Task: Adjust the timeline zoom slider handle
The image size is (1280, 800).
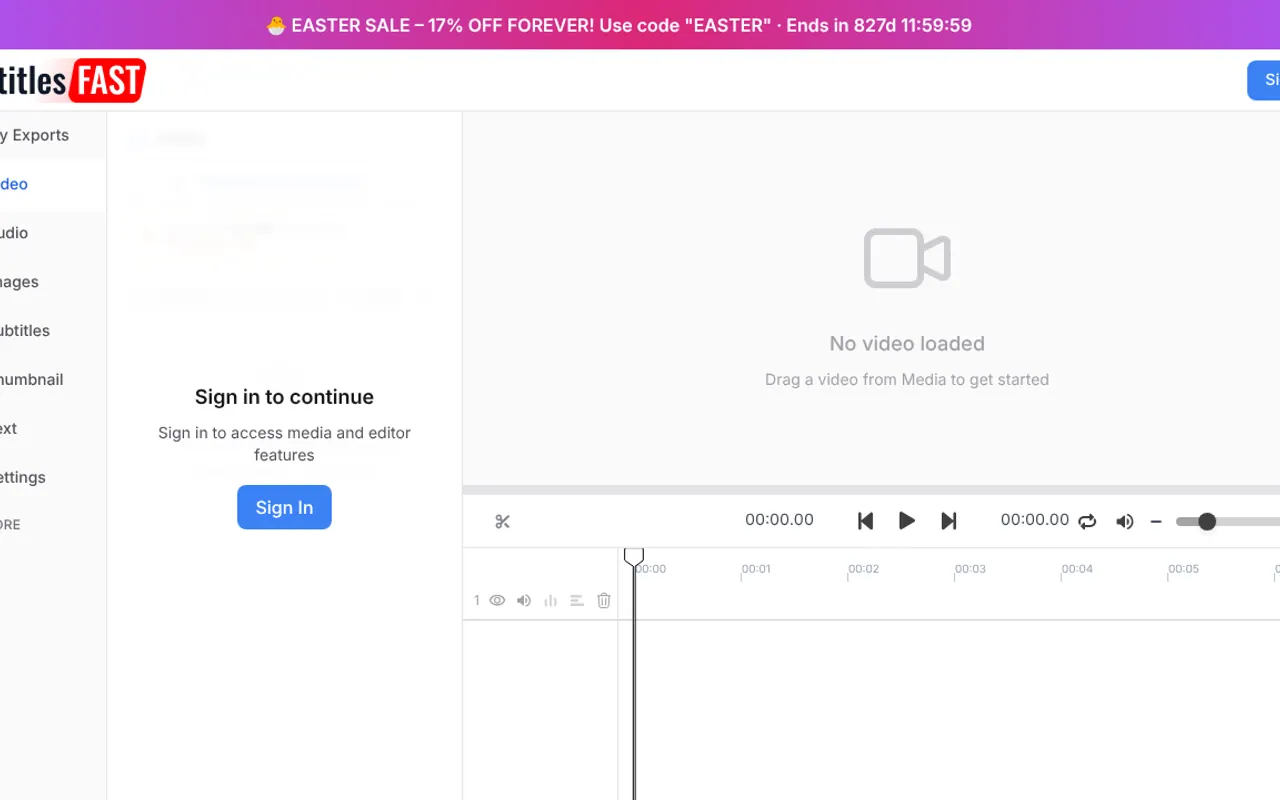Action: pos(1207,521)
